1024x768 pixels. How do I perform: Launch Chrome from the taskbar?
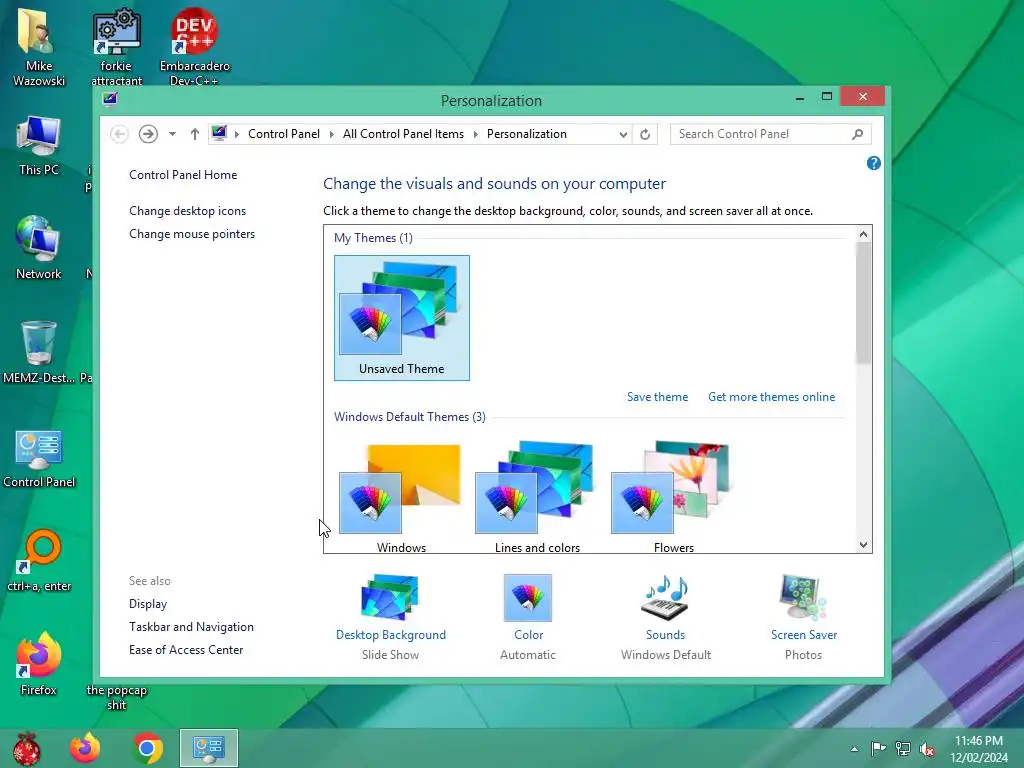pyautogui.click(x=148, y=748)
